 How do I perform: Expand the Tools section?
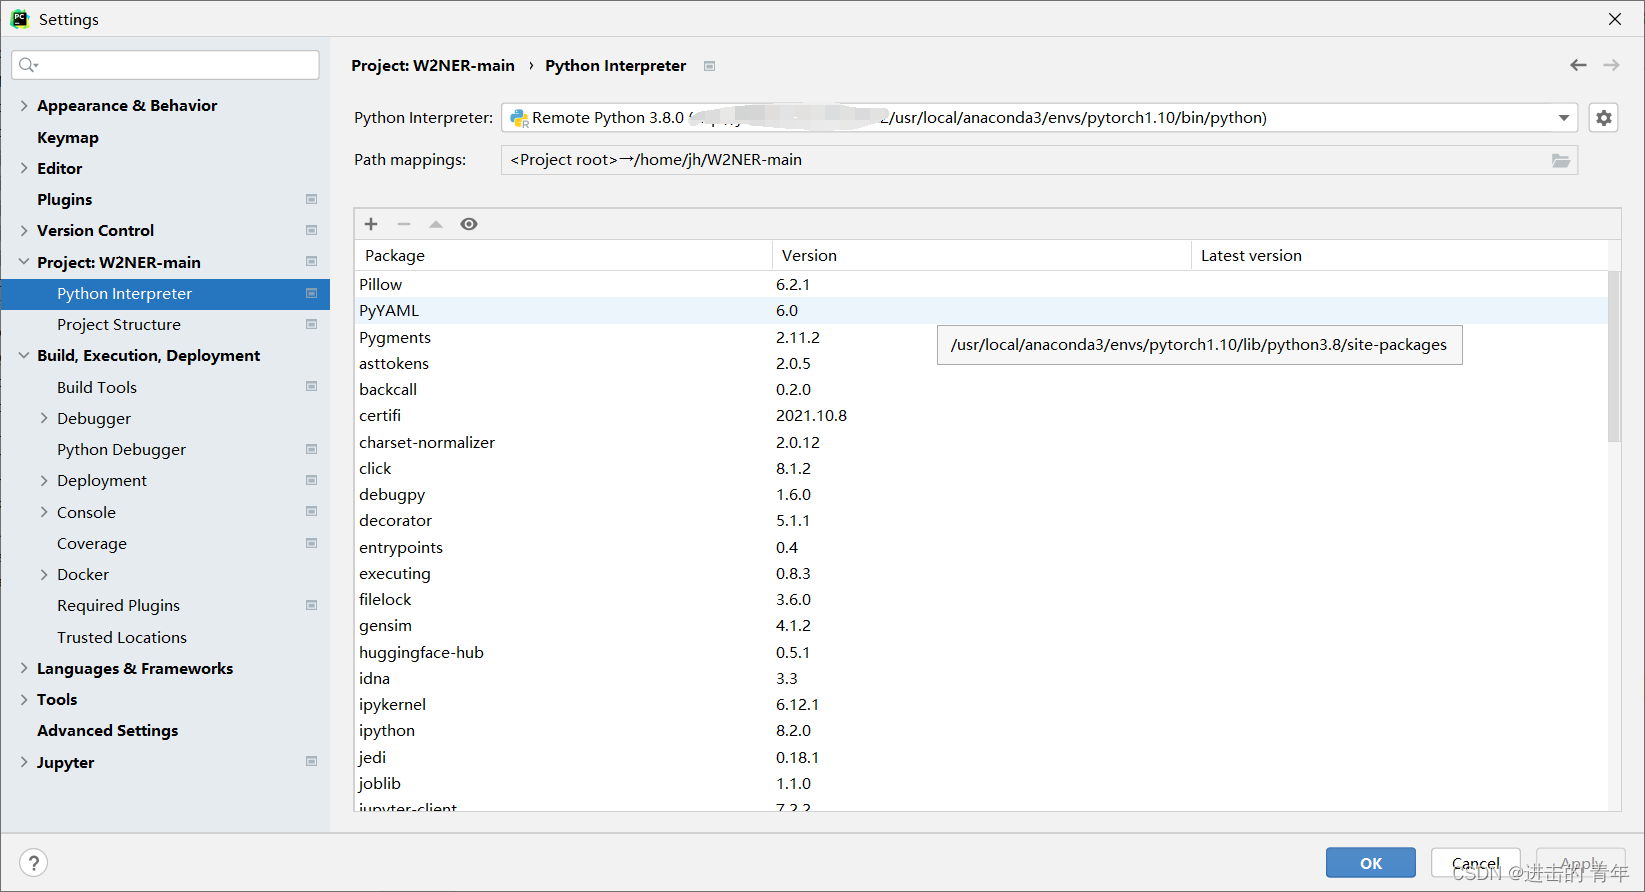click(x=24, y=699)
